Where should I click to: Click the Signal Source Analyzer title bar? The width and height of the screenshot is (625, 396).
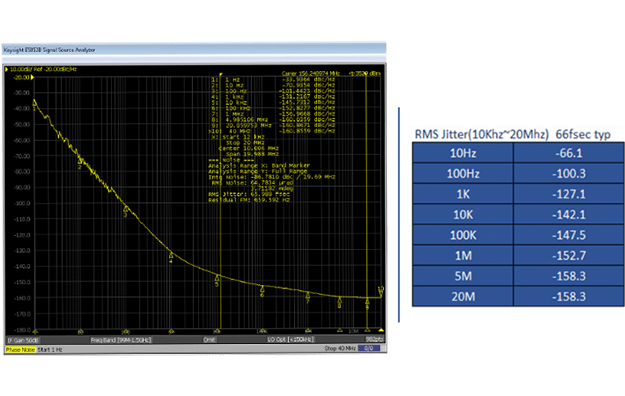pyautogui.click(x=194, y=50)
